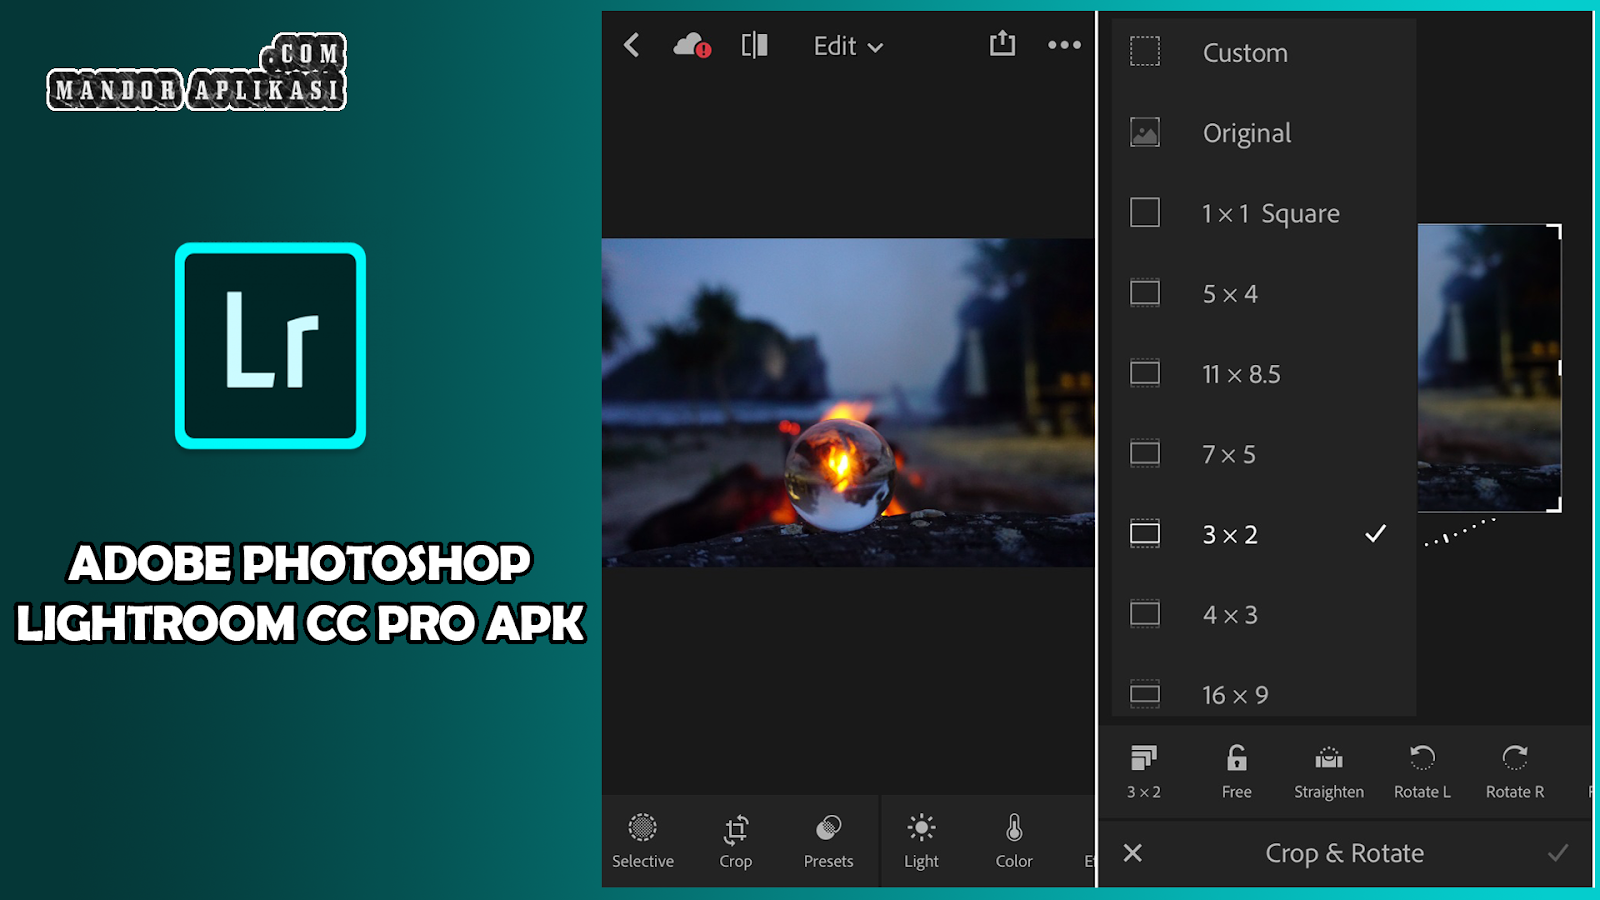1600x900 pixels.
Task: Tap the Rotate R button
Action: [1515, 771]
